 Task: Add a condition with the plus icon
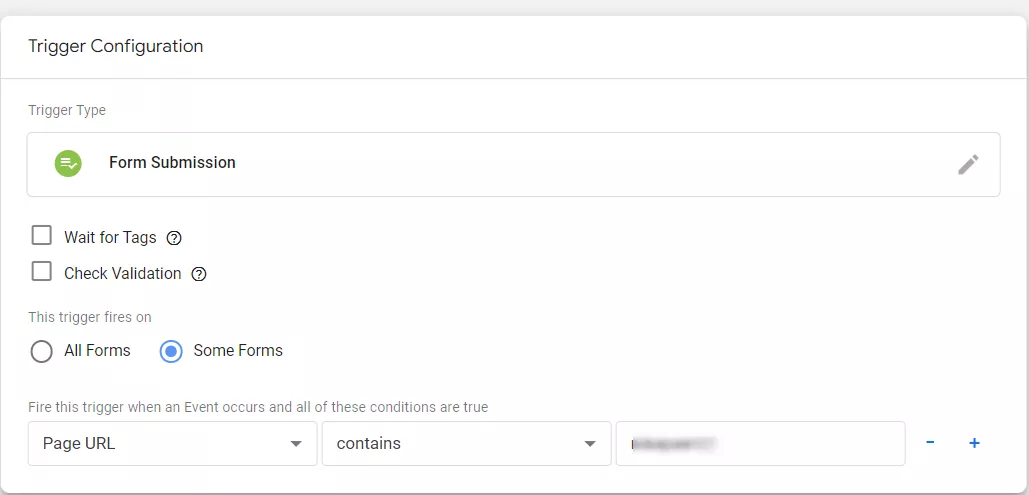[x=975, y=443]
